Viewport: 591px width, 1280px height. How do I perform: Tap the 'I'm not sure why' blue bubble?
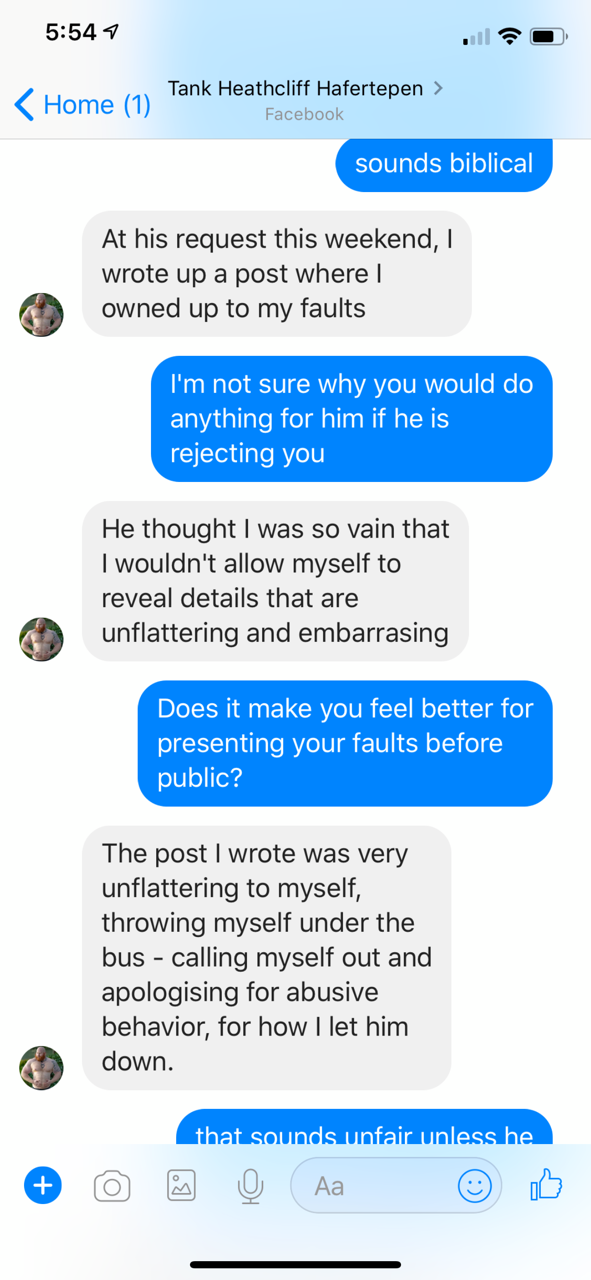click(352, 418)
